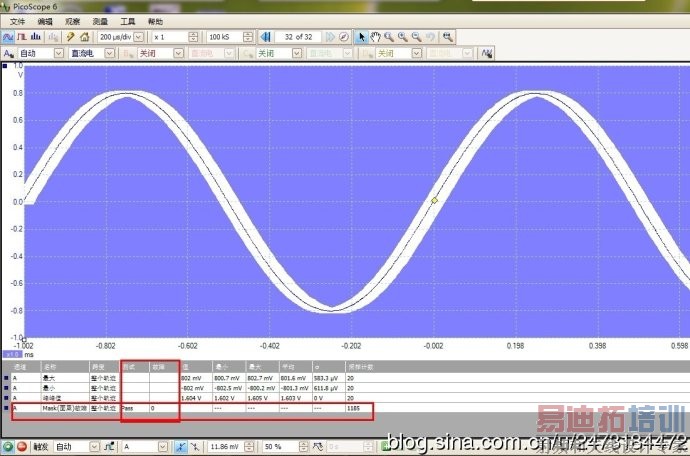Click the 32 of 32 buffer field
This screenshot has height=456, width=690.
point(298,37)
